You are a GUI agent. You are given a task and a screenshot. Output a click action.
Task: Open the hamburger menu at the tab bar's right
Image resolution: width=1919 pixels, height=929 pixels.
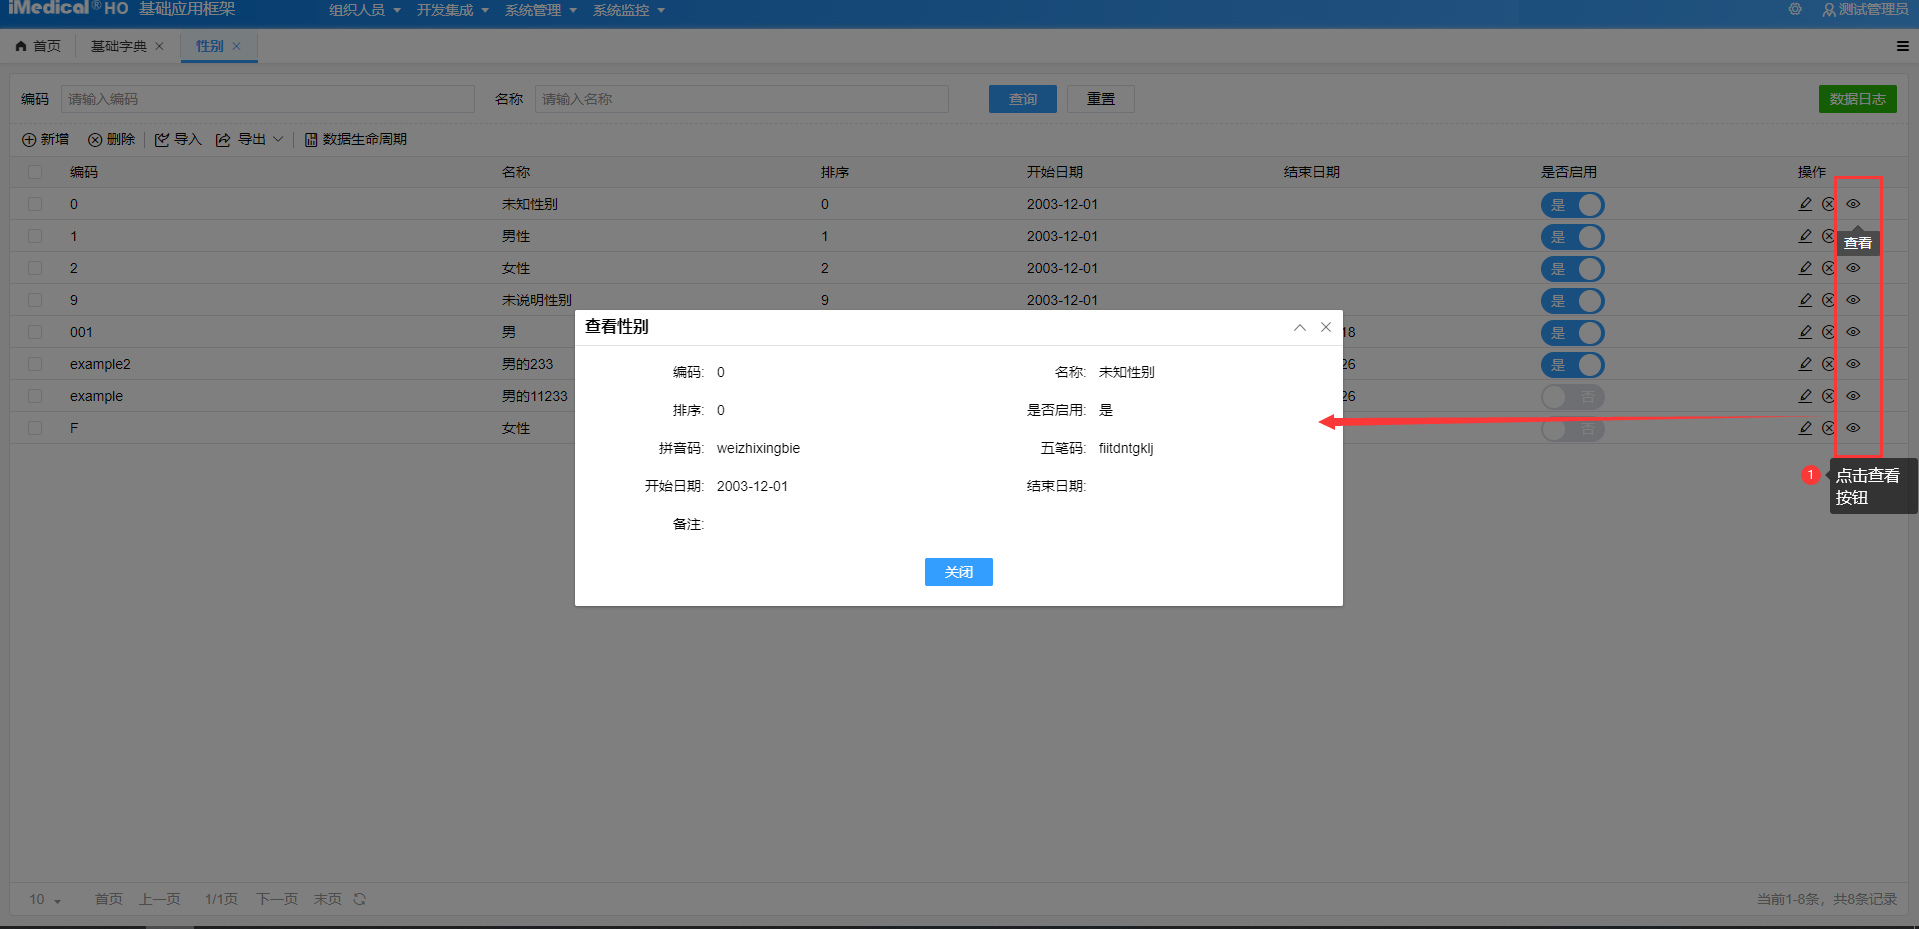click(1902, 46)
